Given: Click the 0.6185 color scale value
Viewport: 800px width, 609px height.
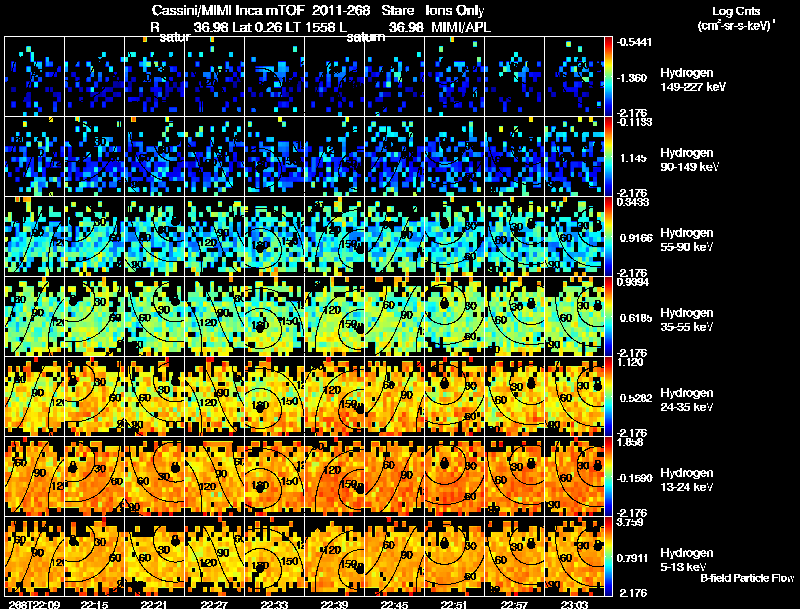Looking at the screenshot, I should point(636,318).
